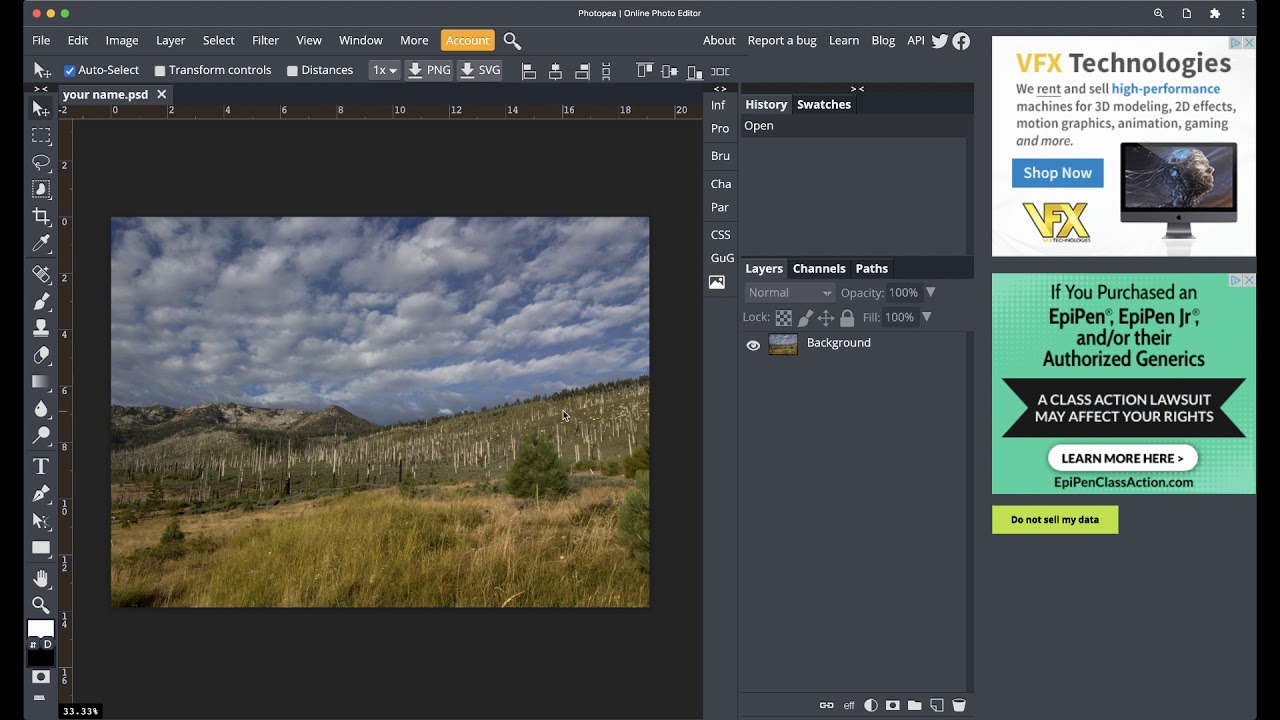Align left edges button

(x=529, y=71)
